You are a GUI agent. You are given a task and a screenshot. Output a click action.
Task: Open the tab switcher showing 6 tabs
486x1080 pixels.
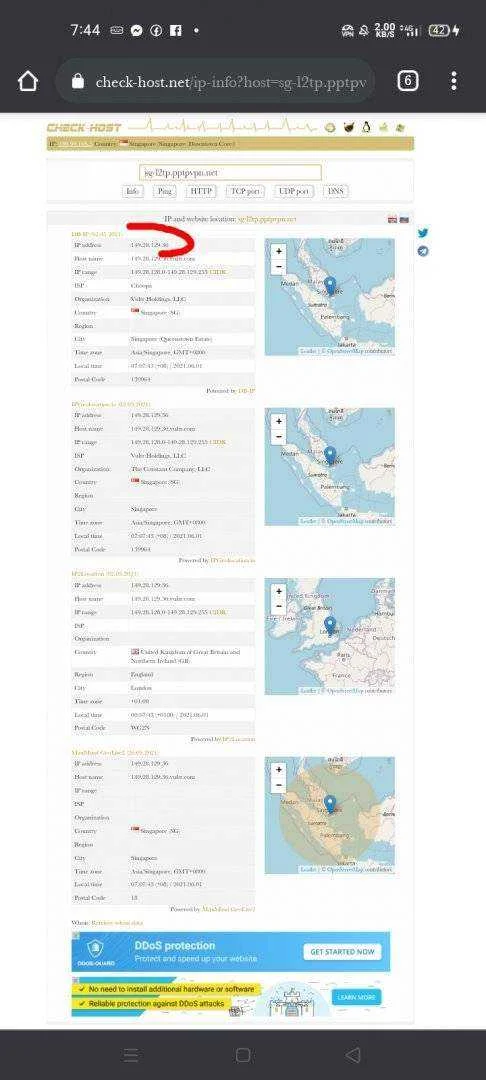tap(408, 81)
